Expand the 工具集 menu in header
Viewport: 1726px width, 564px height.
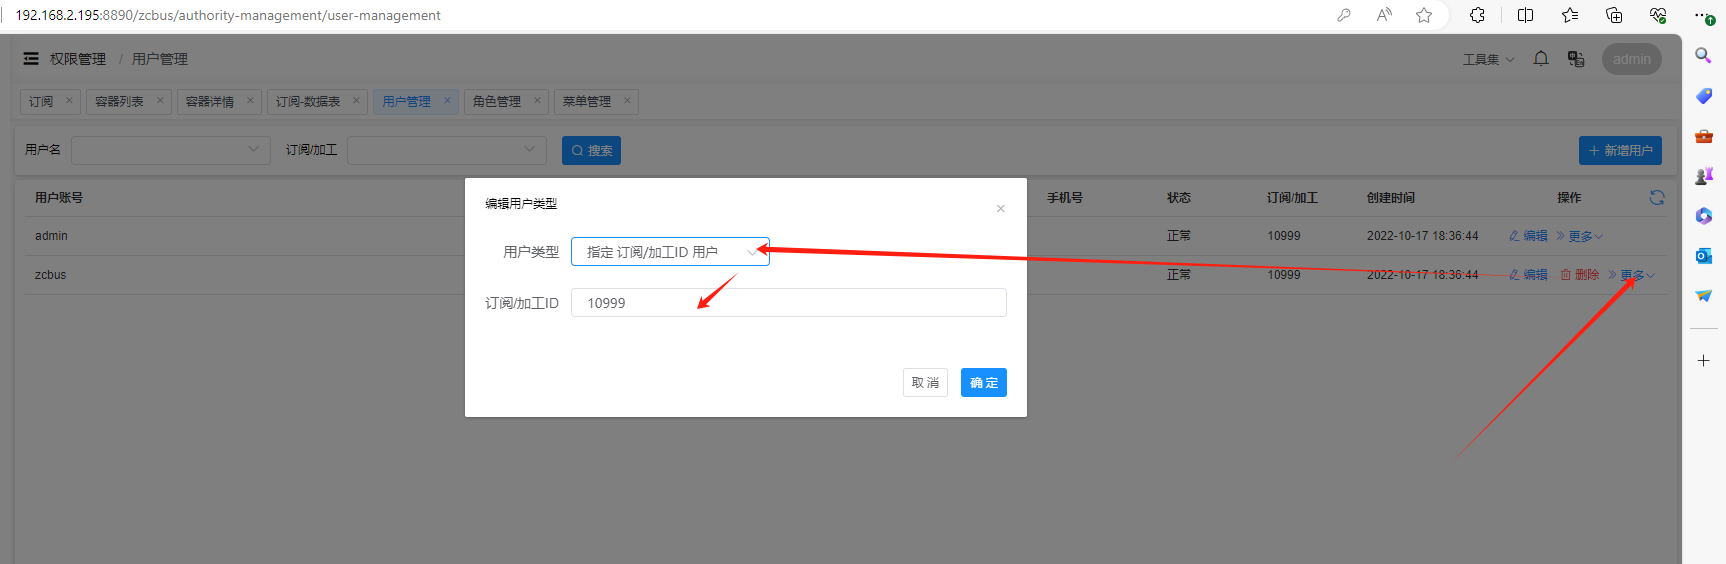(1488, 60)
